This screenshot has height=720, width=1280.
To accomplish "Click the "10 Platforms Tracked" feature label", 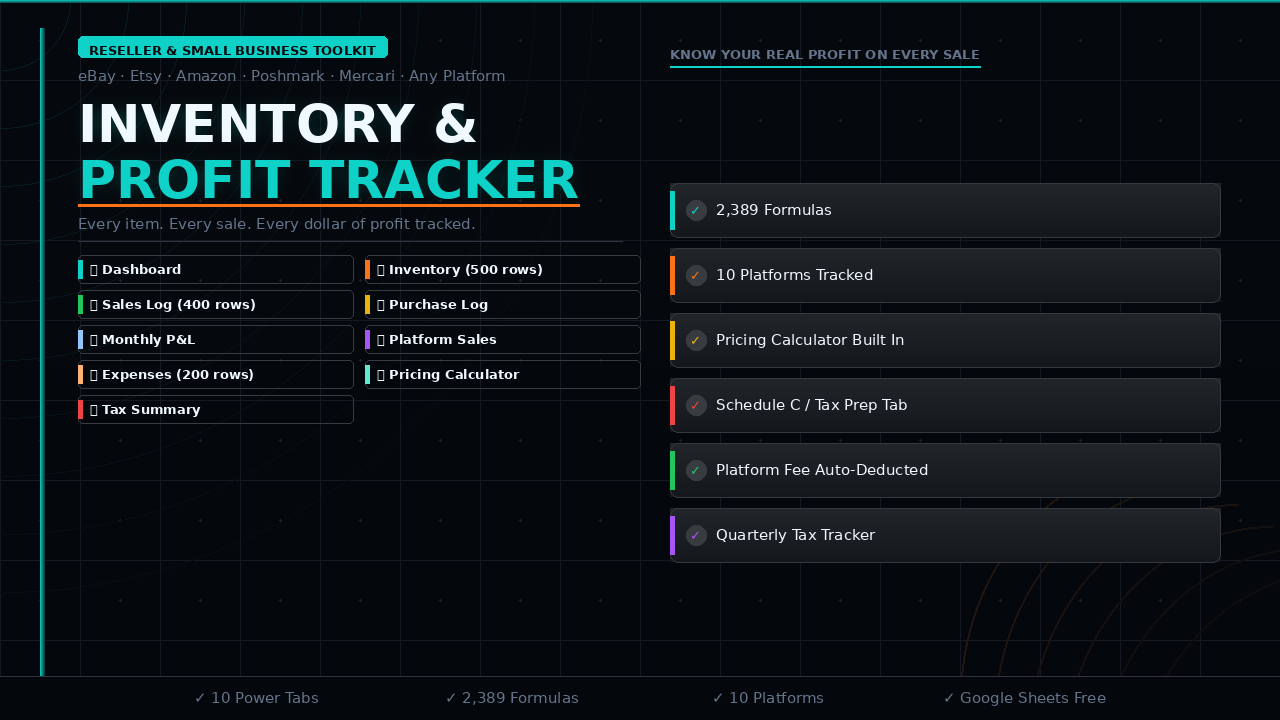I will pyautogui.click(x=794, y=275).
